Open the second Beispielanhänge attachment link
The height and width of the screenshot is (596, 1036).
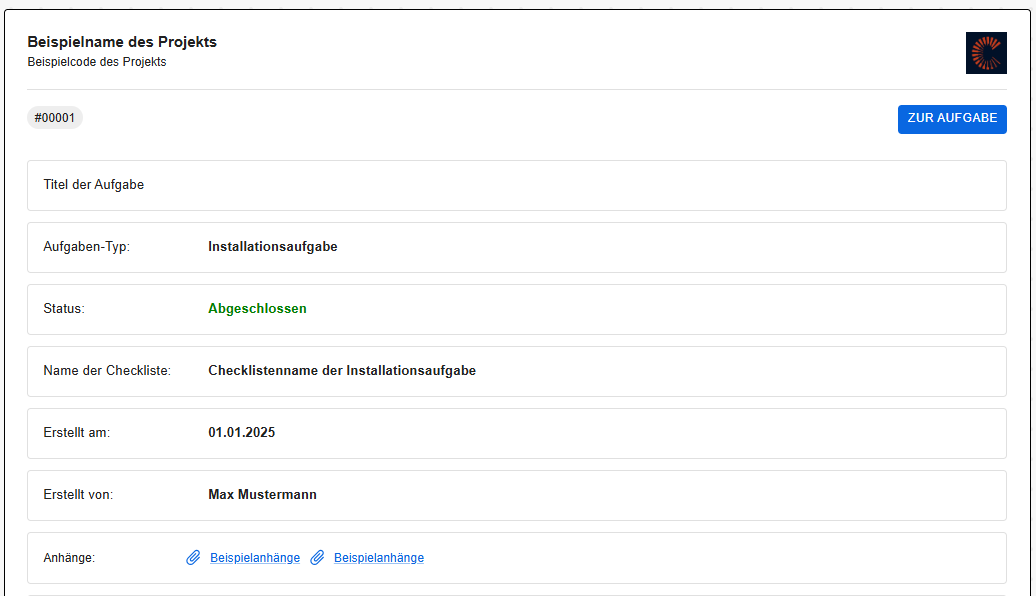[x=379, y=558]
